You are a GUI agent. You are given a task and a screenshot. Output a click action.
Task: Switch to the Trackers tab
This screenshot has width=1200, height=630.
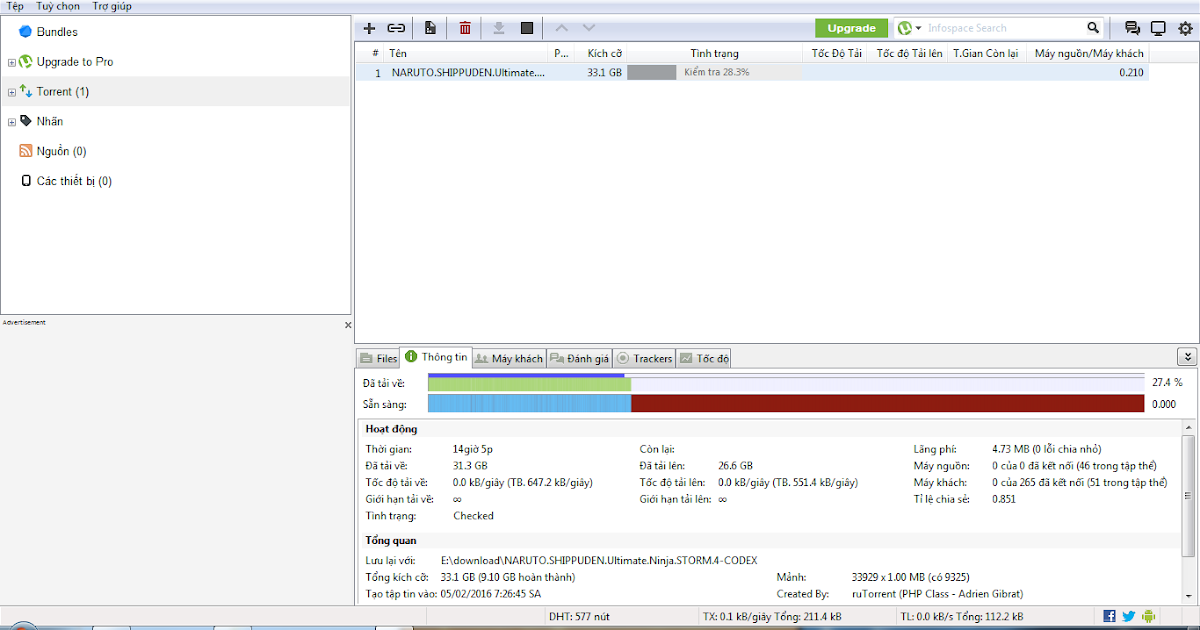pos(644,357)
